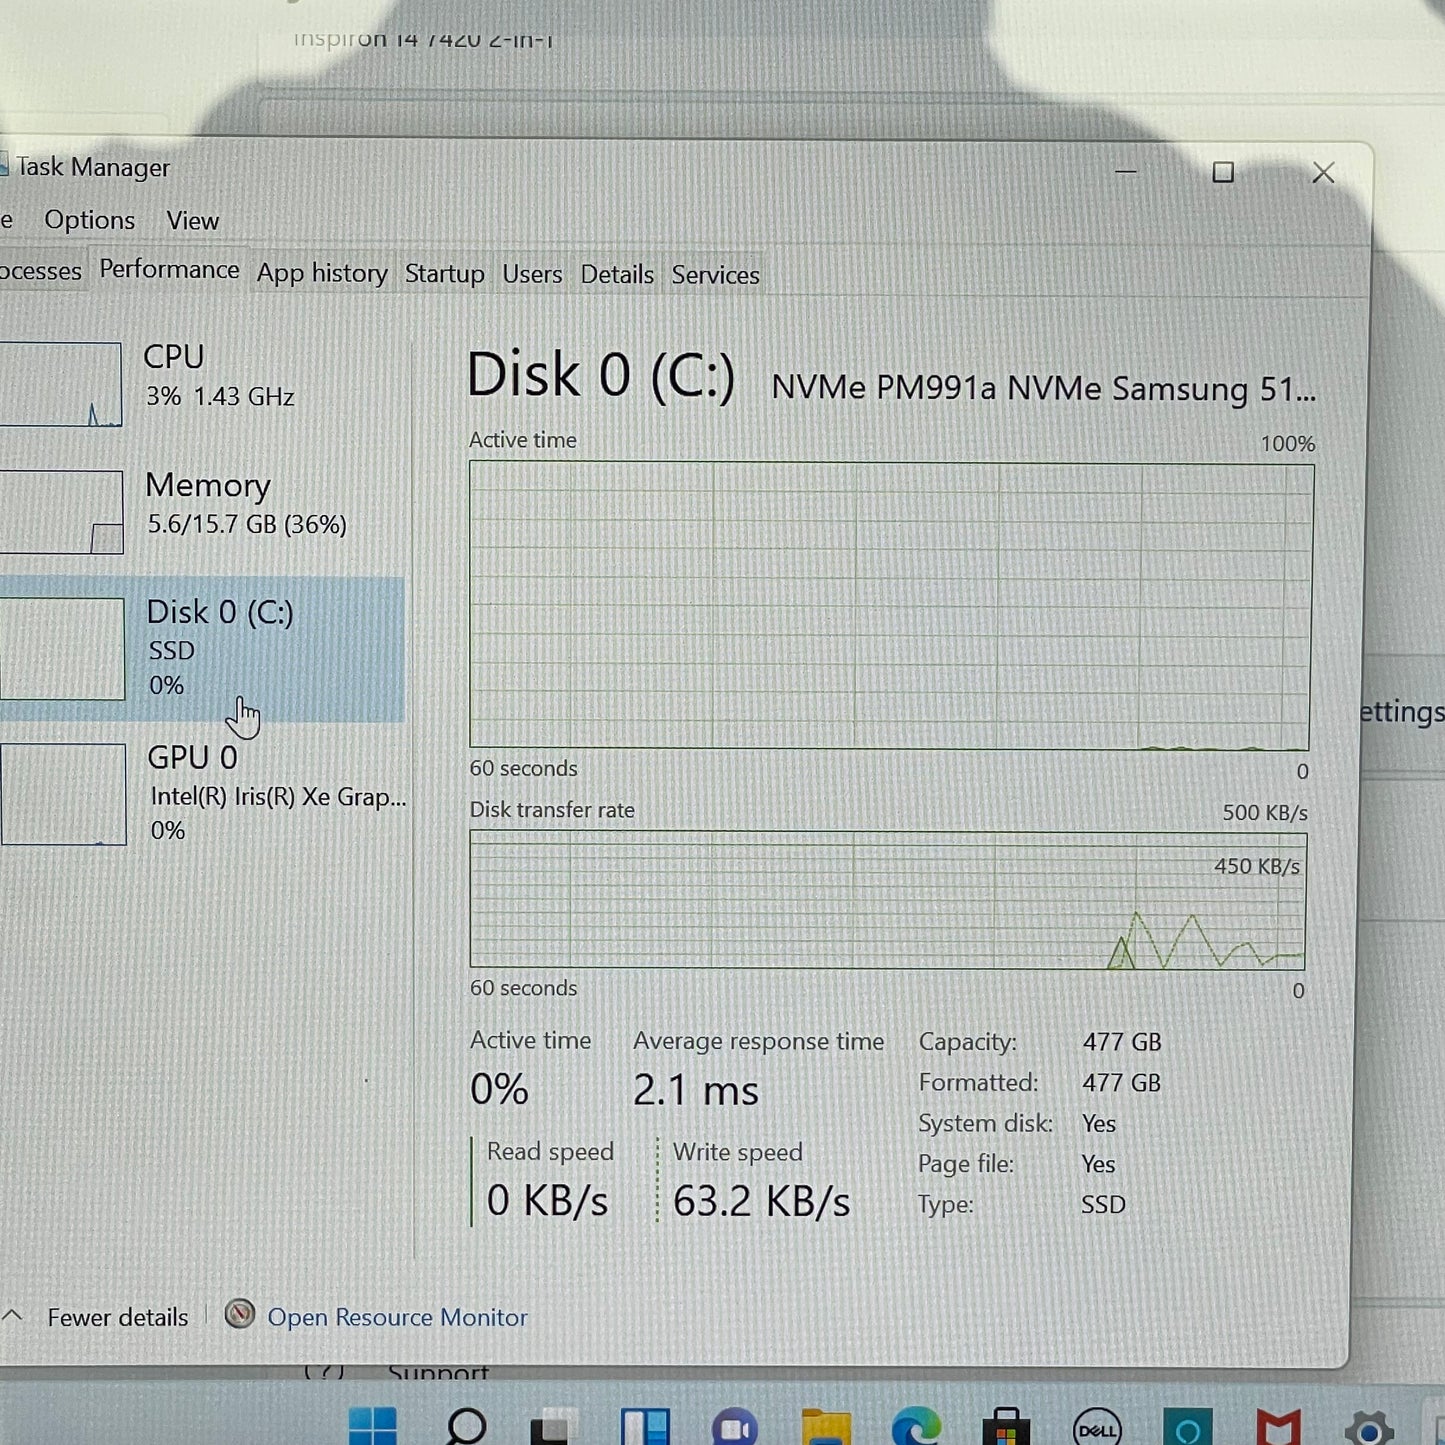Click the Capacity value 477 GB
Screen dimensions: 1445x1445
1122,1042
